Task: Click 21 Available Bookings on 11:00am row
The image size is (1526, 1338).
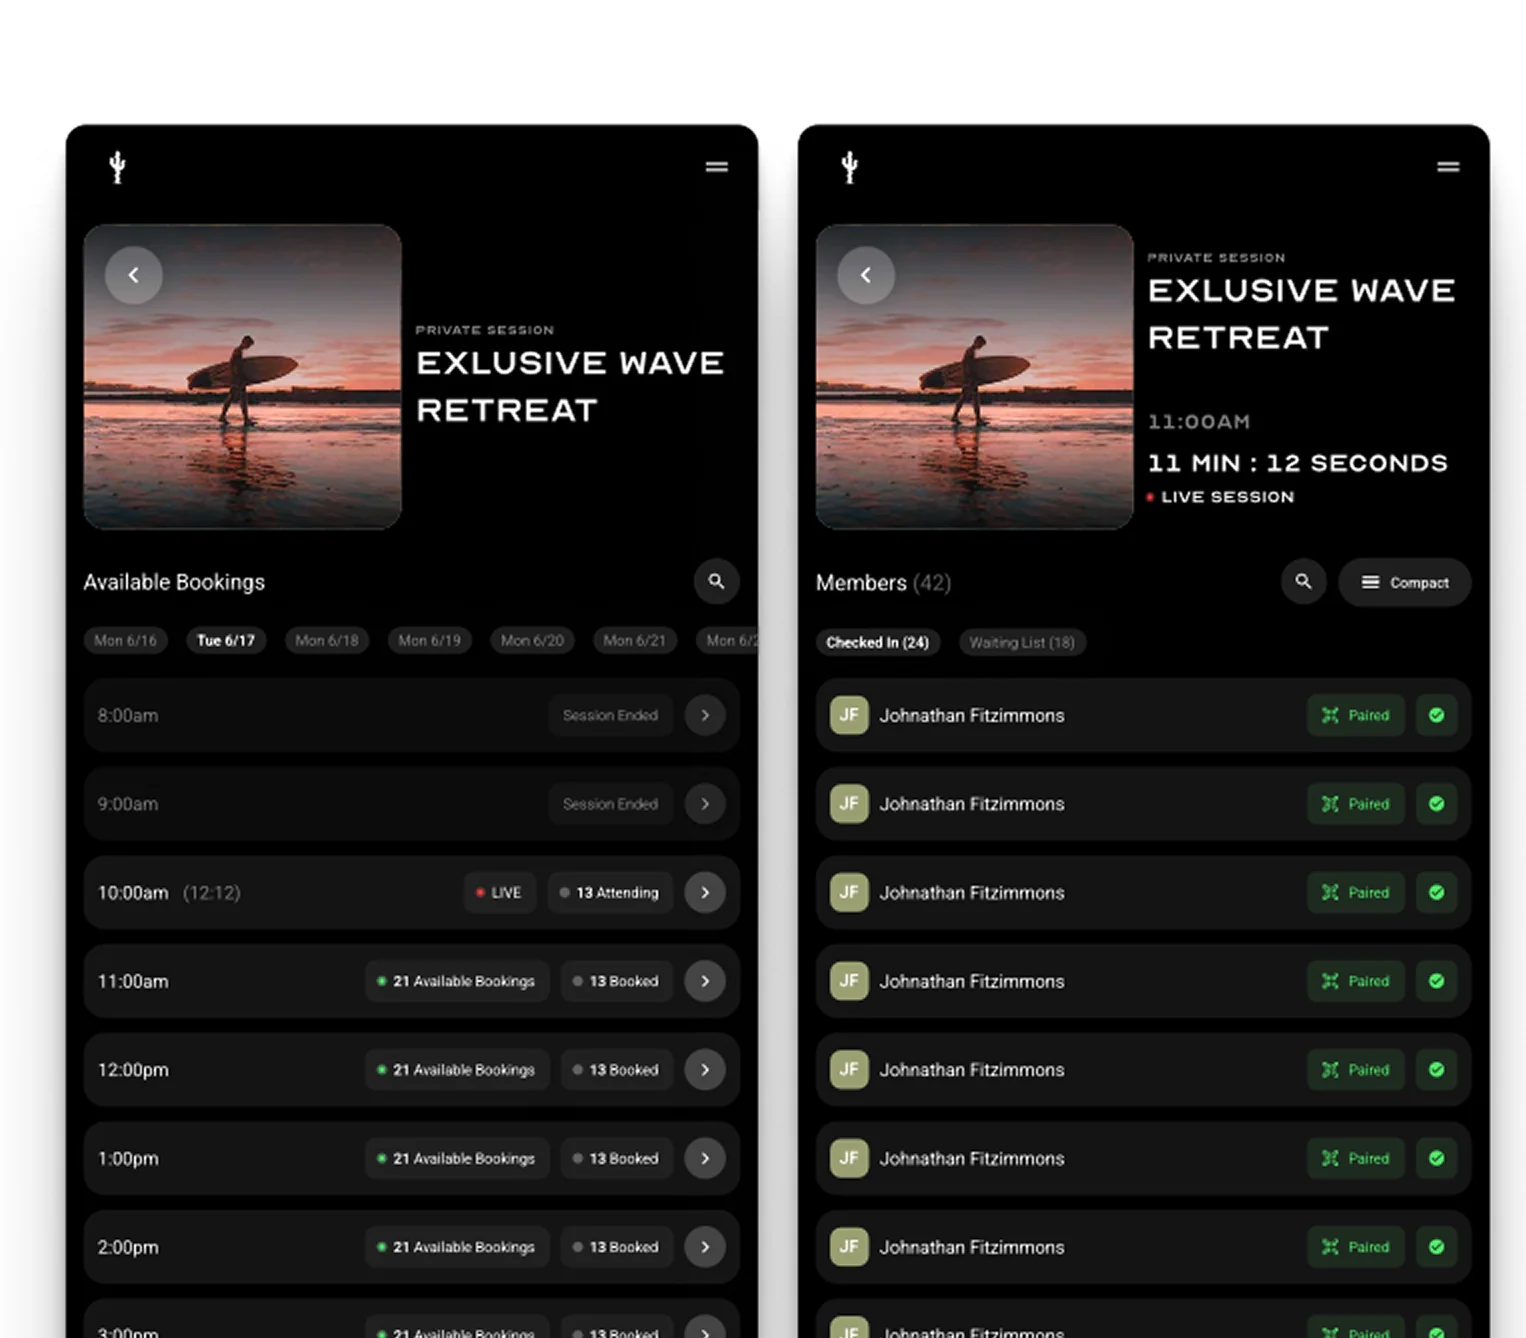Action: click(457, 981)
